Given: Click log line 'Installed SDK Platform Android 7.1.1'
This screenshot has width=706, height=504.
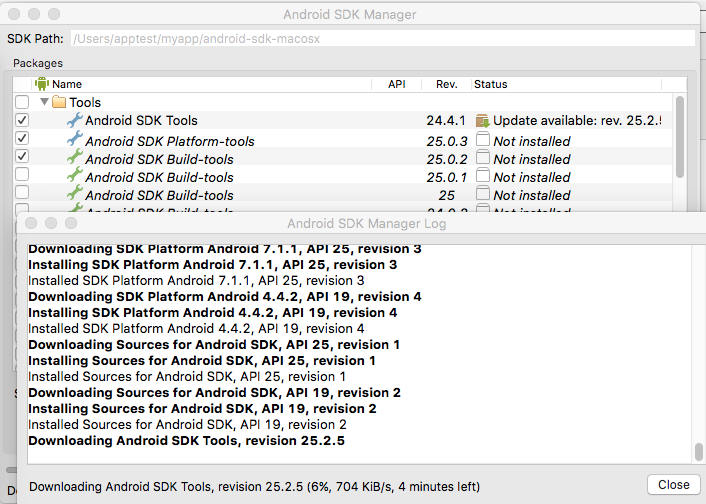Looking at the screenshot, I should coord(196,281).
